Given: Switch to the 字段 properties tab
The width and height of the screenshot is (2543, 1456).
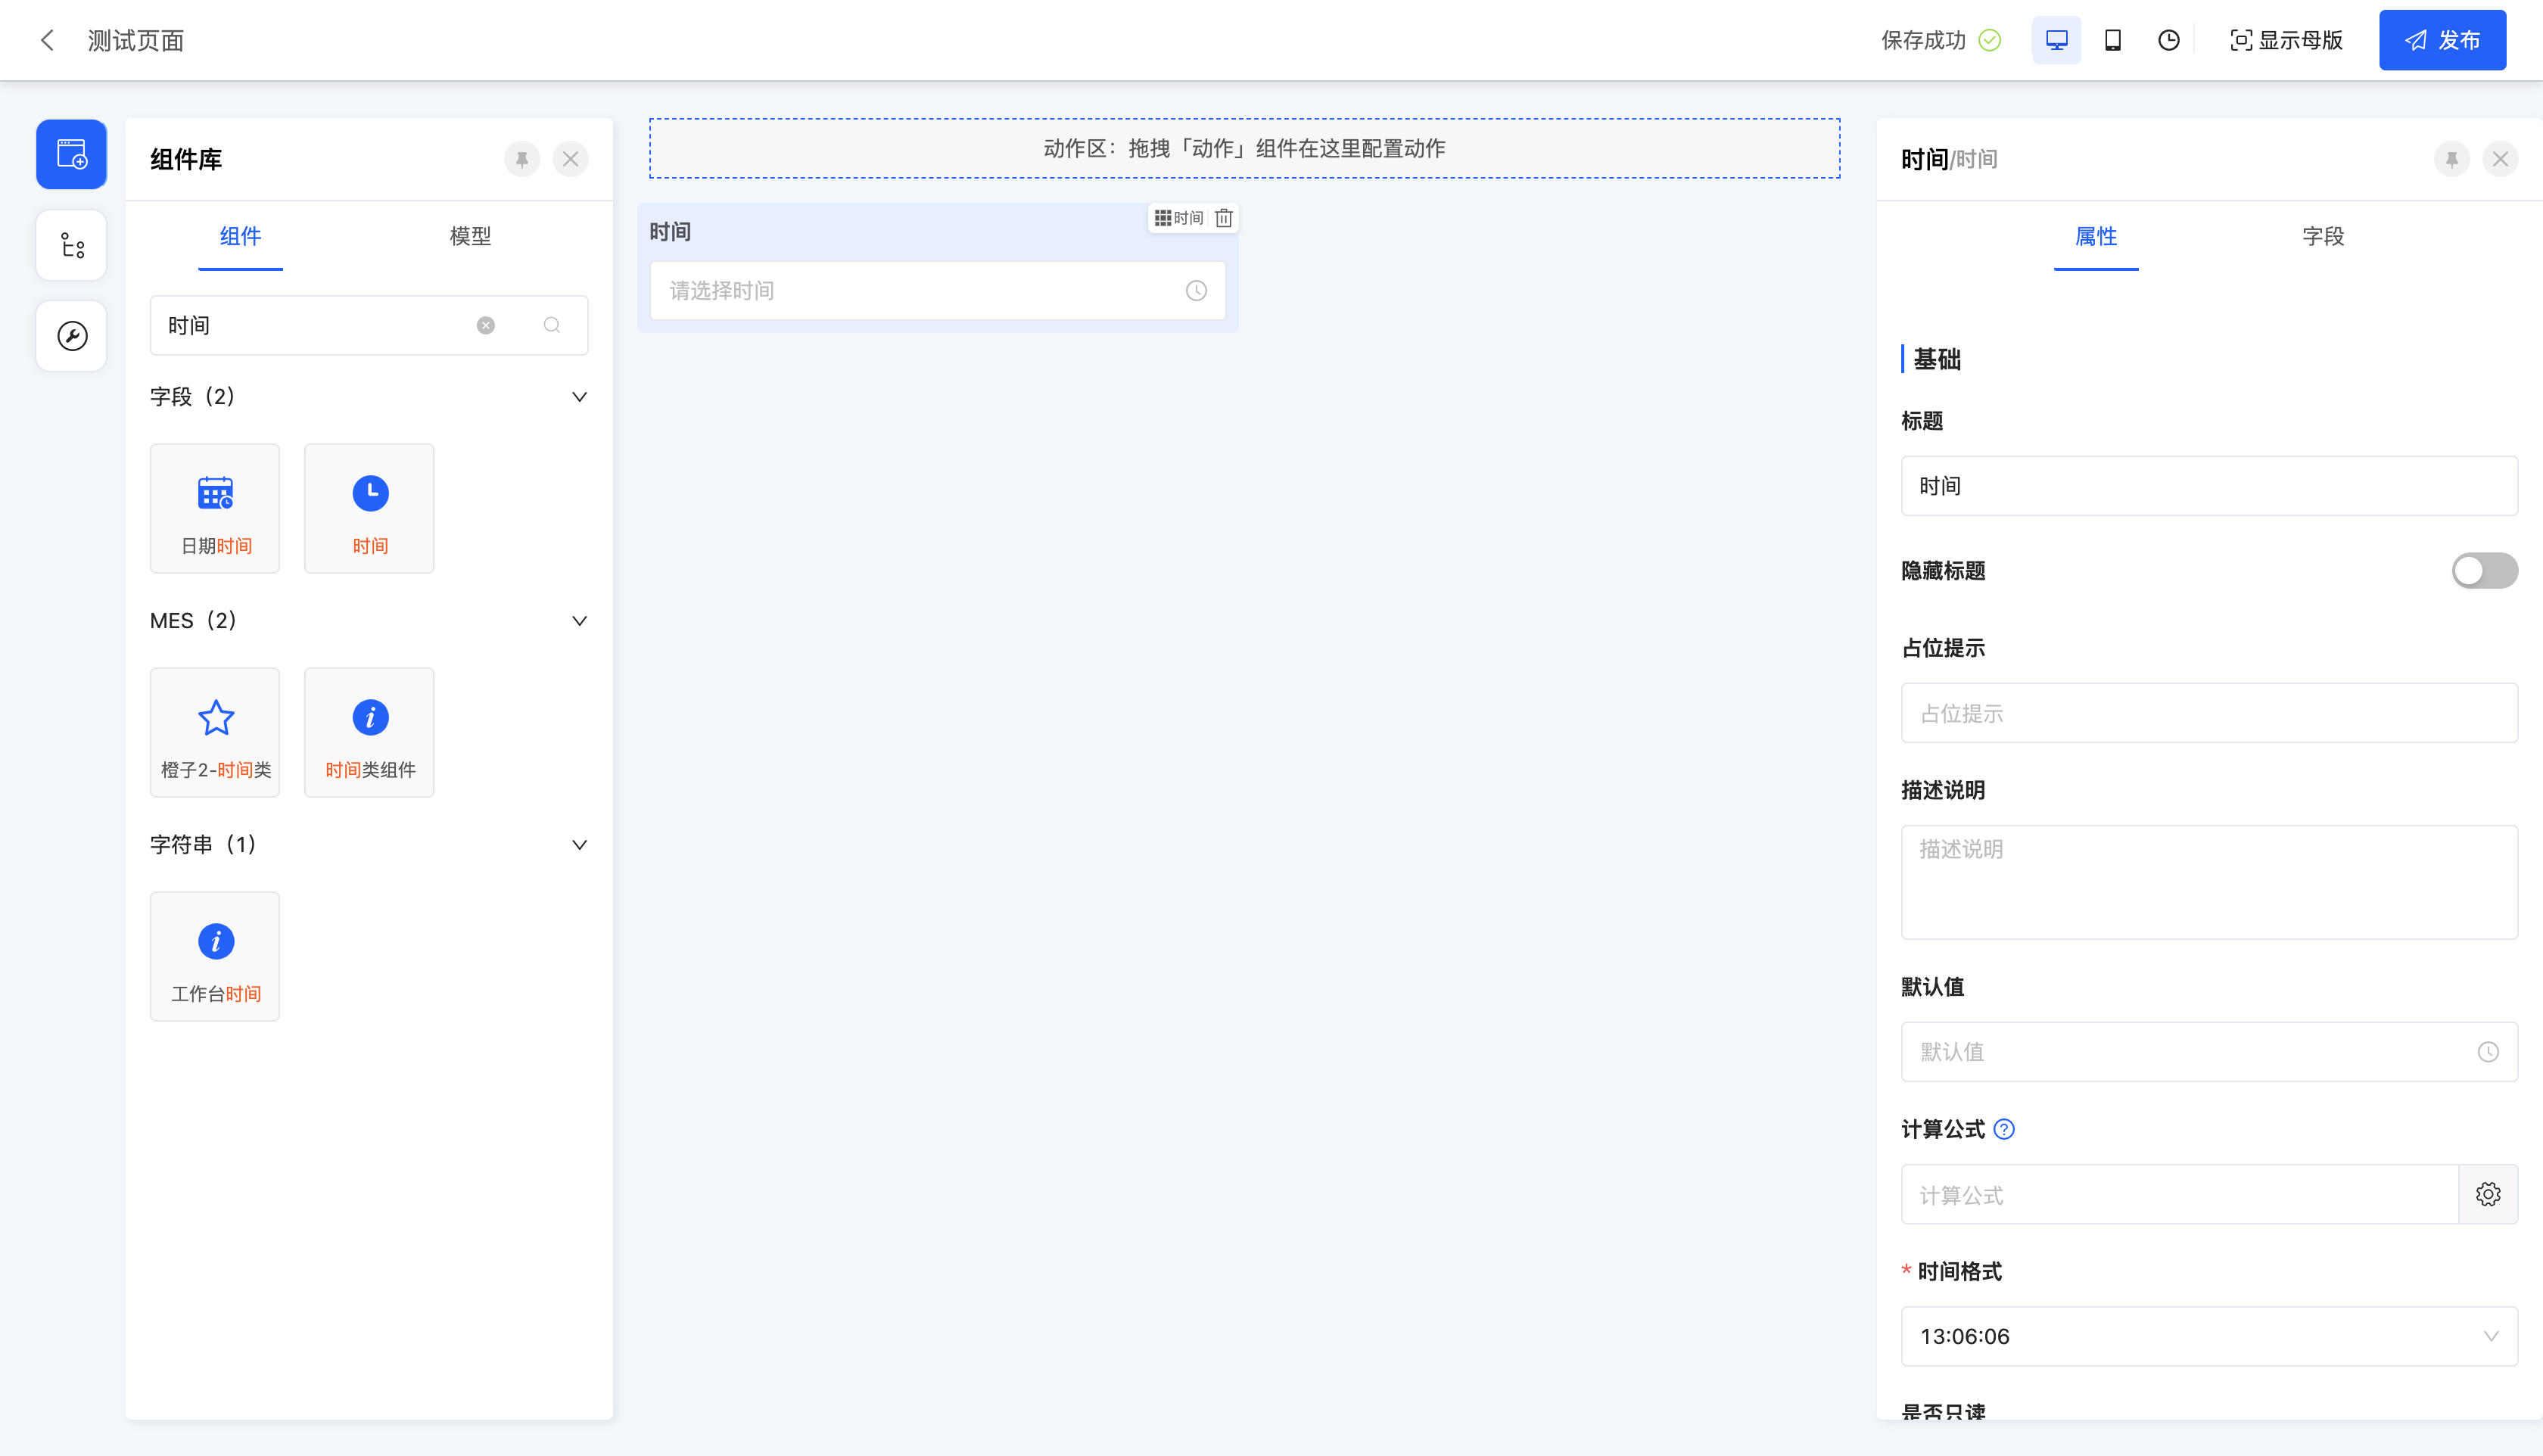Looking at the screenshot, I should tap(2322, 236).
